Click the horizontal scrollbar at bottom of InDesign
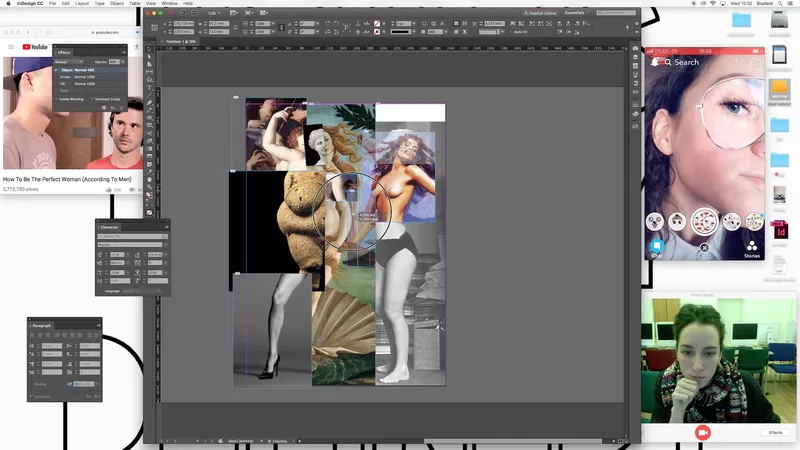800x450 pixels. [x=513, y=441]
